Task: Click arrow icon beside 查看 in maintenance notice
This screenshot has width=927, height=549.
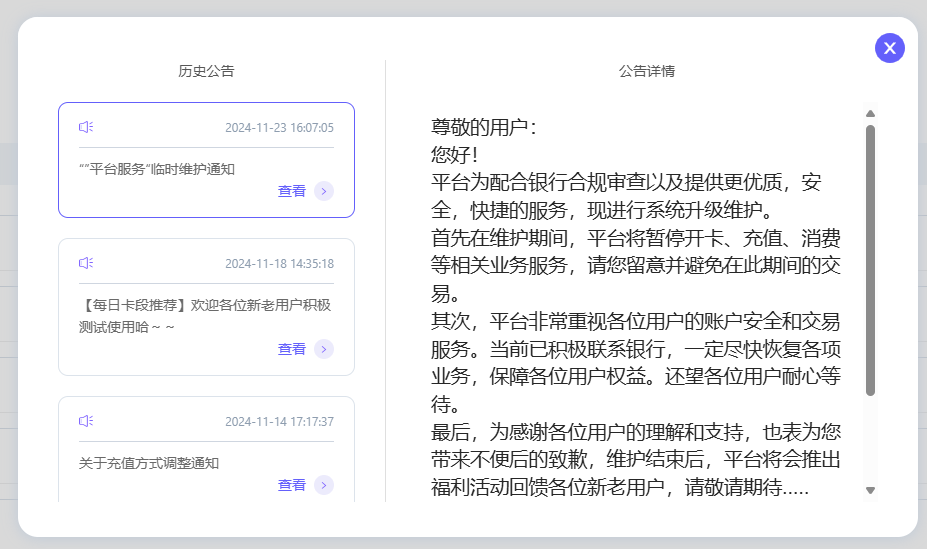Action: [x=324, y=191]
